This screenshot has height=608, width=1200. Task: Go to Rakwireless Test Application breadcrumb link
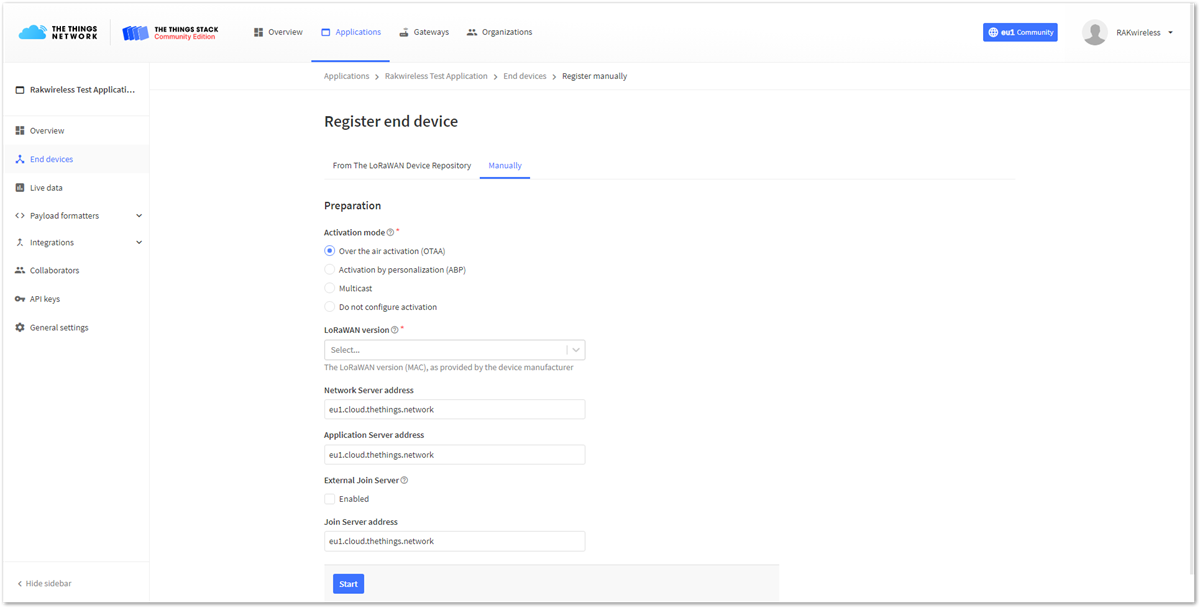pyautogui.click(x=436, y=76)
